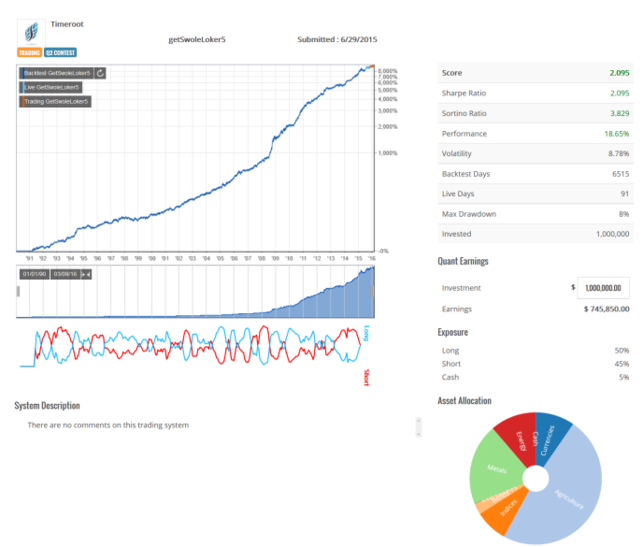Viewport: 643px width, 547px height.
Task: Click the description scroll up arrow
Action: pyautogui.click(x=419, y=421)
